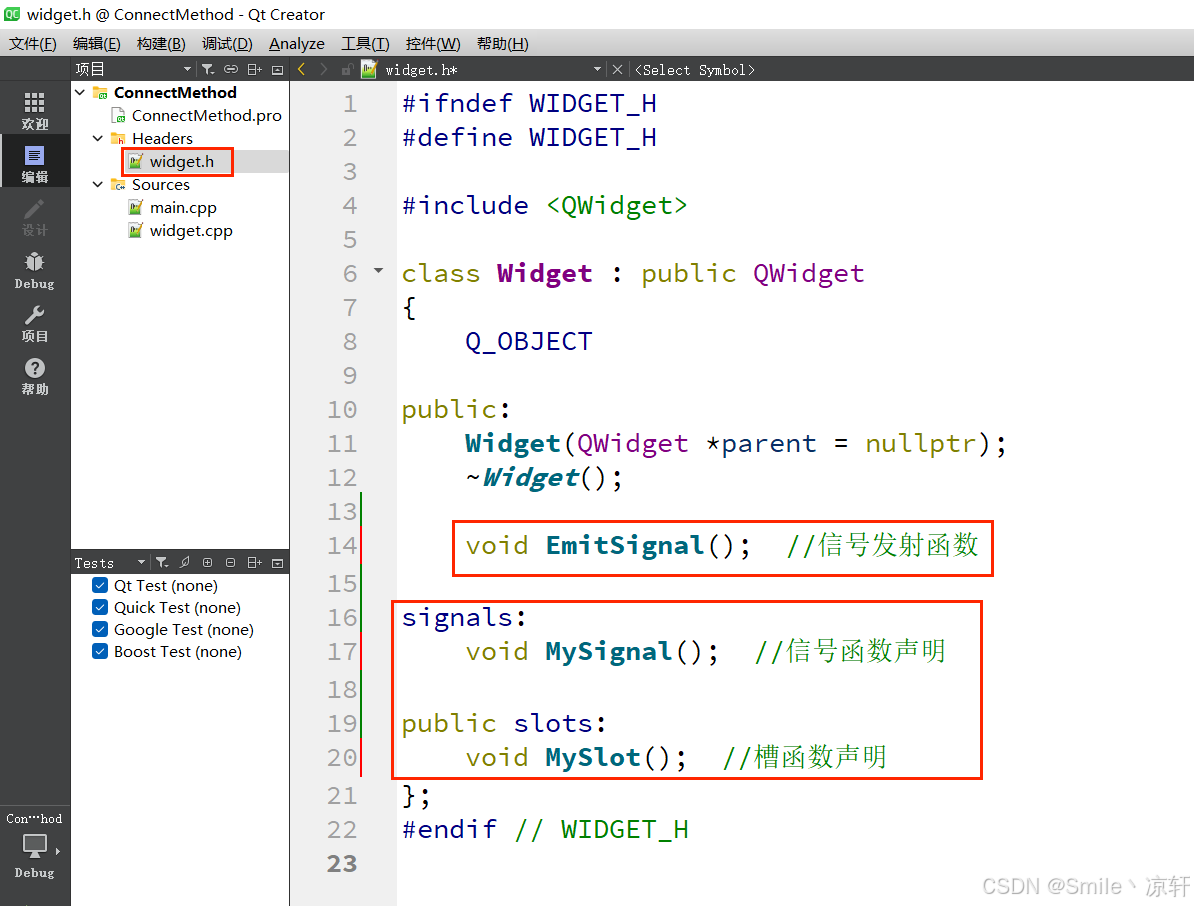The height and width of the screenshot is (906, 1194).
Task: Open the Projects (项目) mode wrench icon
Action: coord(34,324)
